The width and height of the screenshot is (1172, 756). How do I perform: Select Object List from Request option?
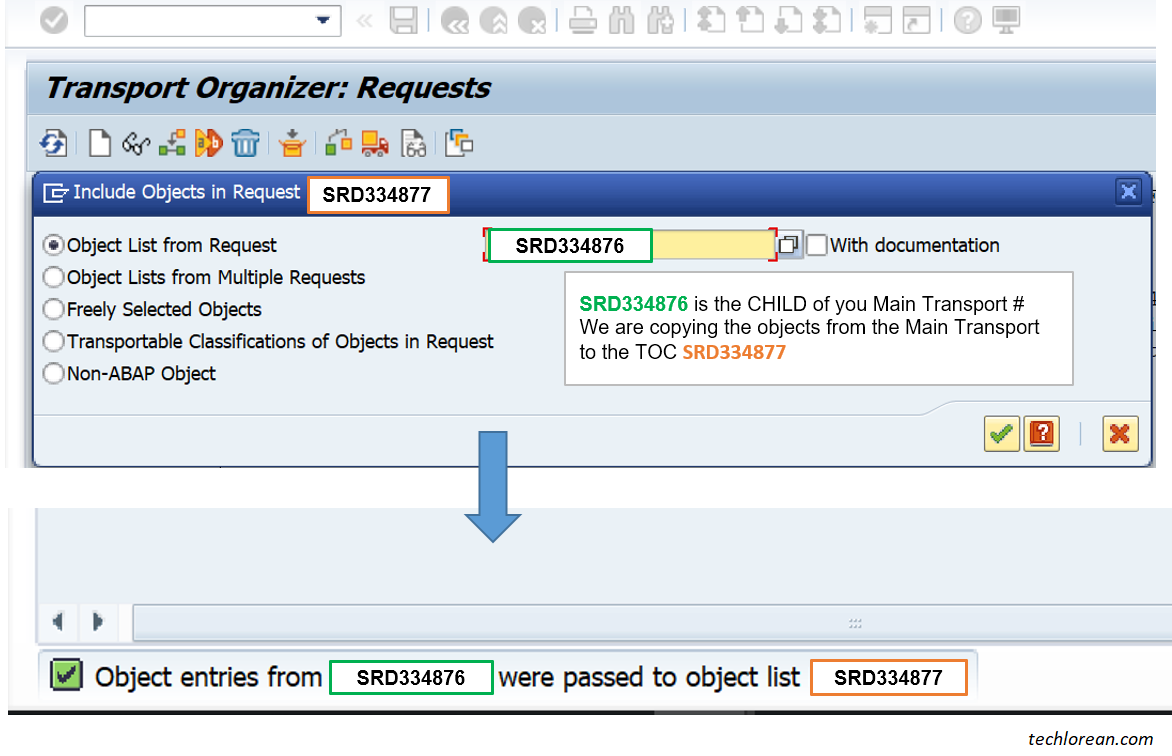point(54,246)
